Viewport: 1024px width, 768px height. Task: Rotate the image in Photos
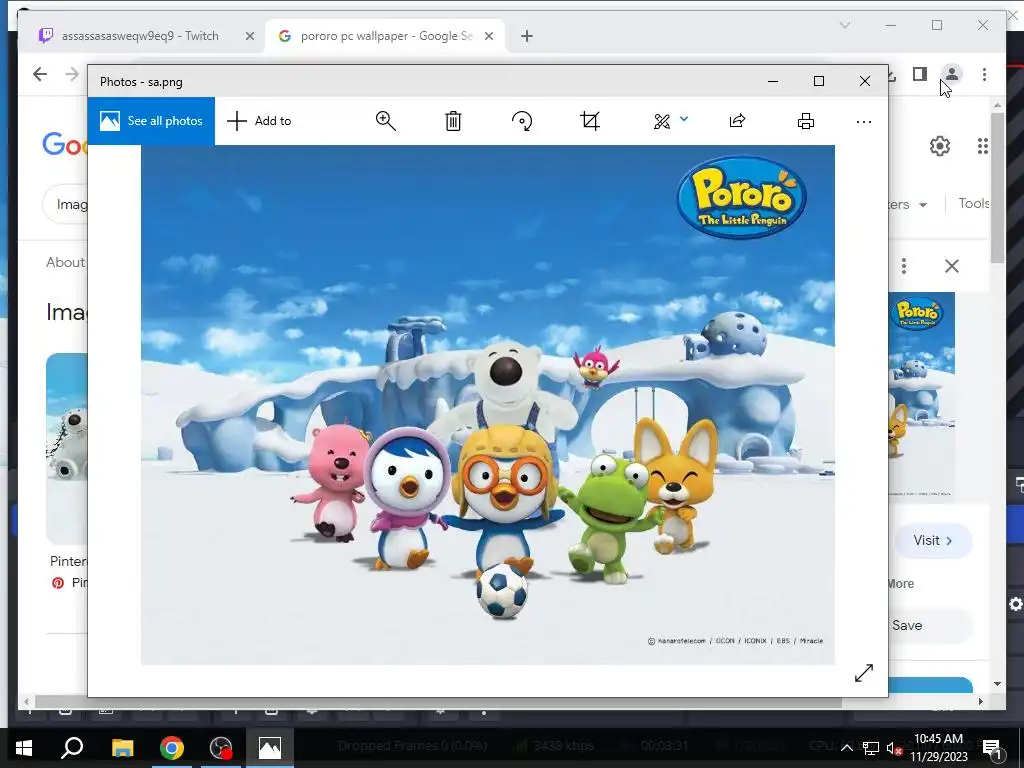click(x=522, y=121)
